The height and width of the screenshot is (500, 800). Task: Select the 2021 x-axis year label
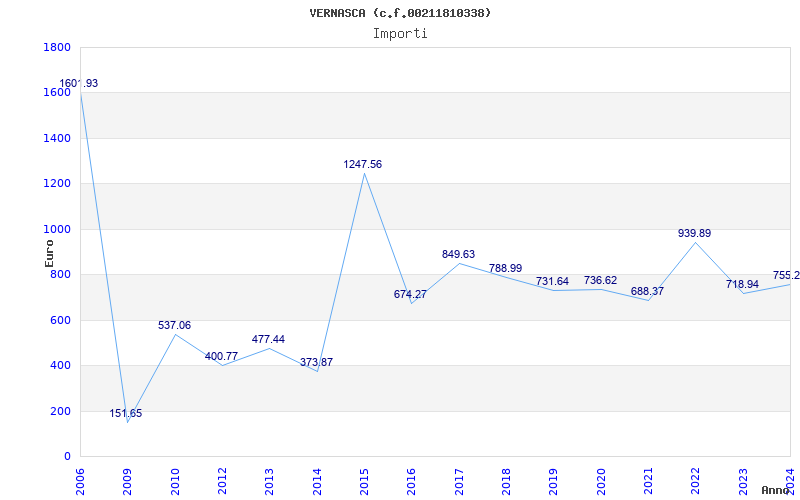[x=648, y=482]
